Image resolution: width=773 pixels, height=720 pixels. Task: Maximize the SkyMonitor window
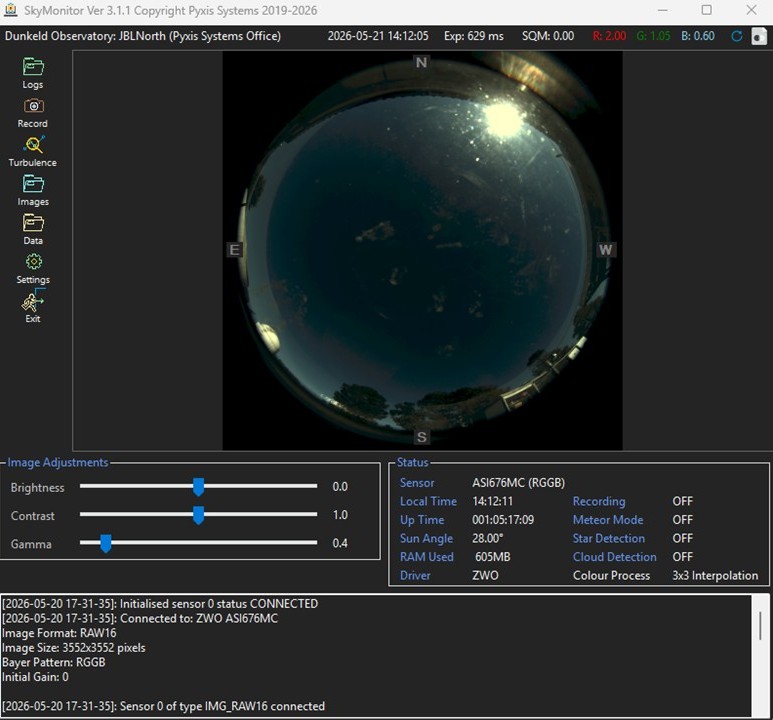coord(706,10)
